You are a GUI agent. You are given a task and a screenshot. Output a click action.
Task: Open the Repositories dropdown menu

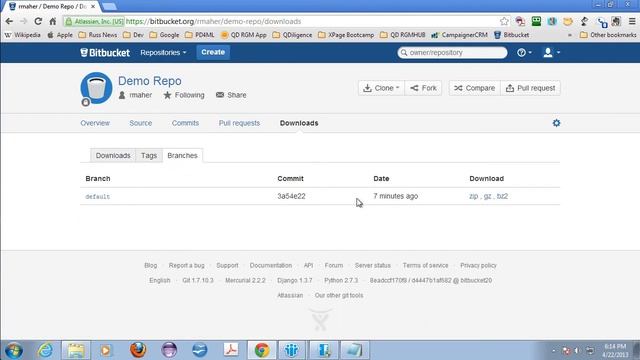point(163,53)
